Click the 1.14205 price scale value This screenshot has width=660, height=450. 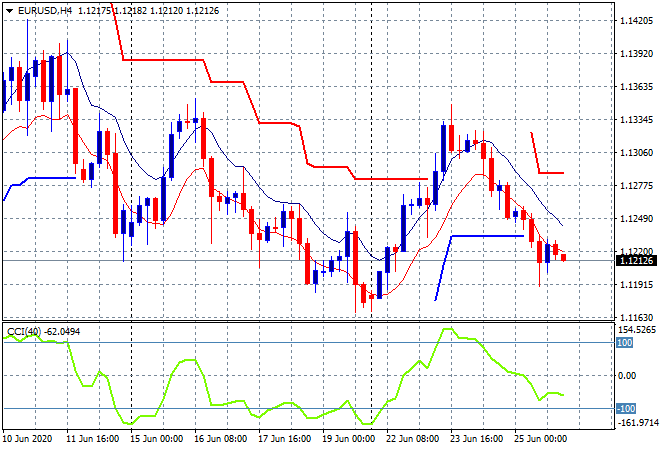(x=637, y=21)
